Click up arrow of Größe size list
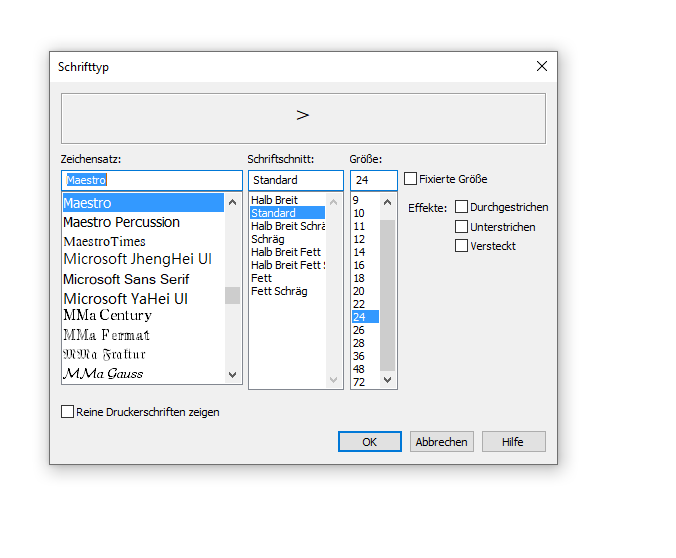This screenshot has width=676, height=558. click(x=388, y=202)
